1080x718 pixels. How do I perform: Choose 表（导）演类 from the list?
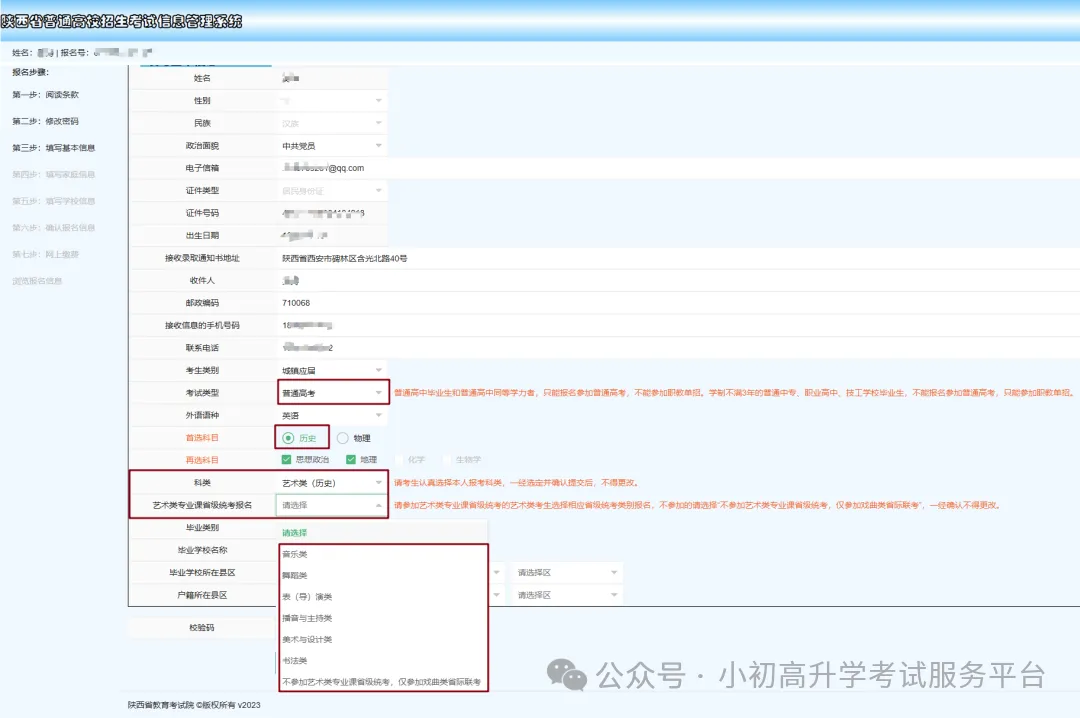(x=383, y=597)
